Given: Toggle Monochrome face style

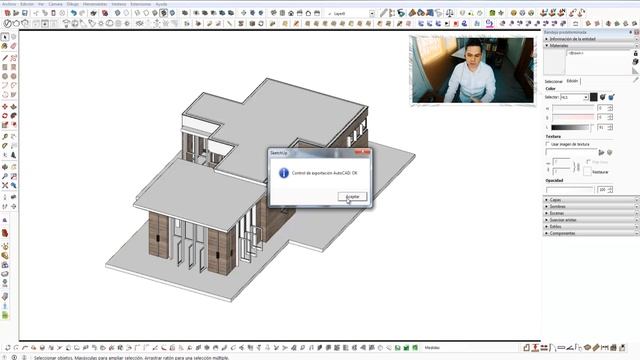Looking at the screenshot, I should coord(172,13).
